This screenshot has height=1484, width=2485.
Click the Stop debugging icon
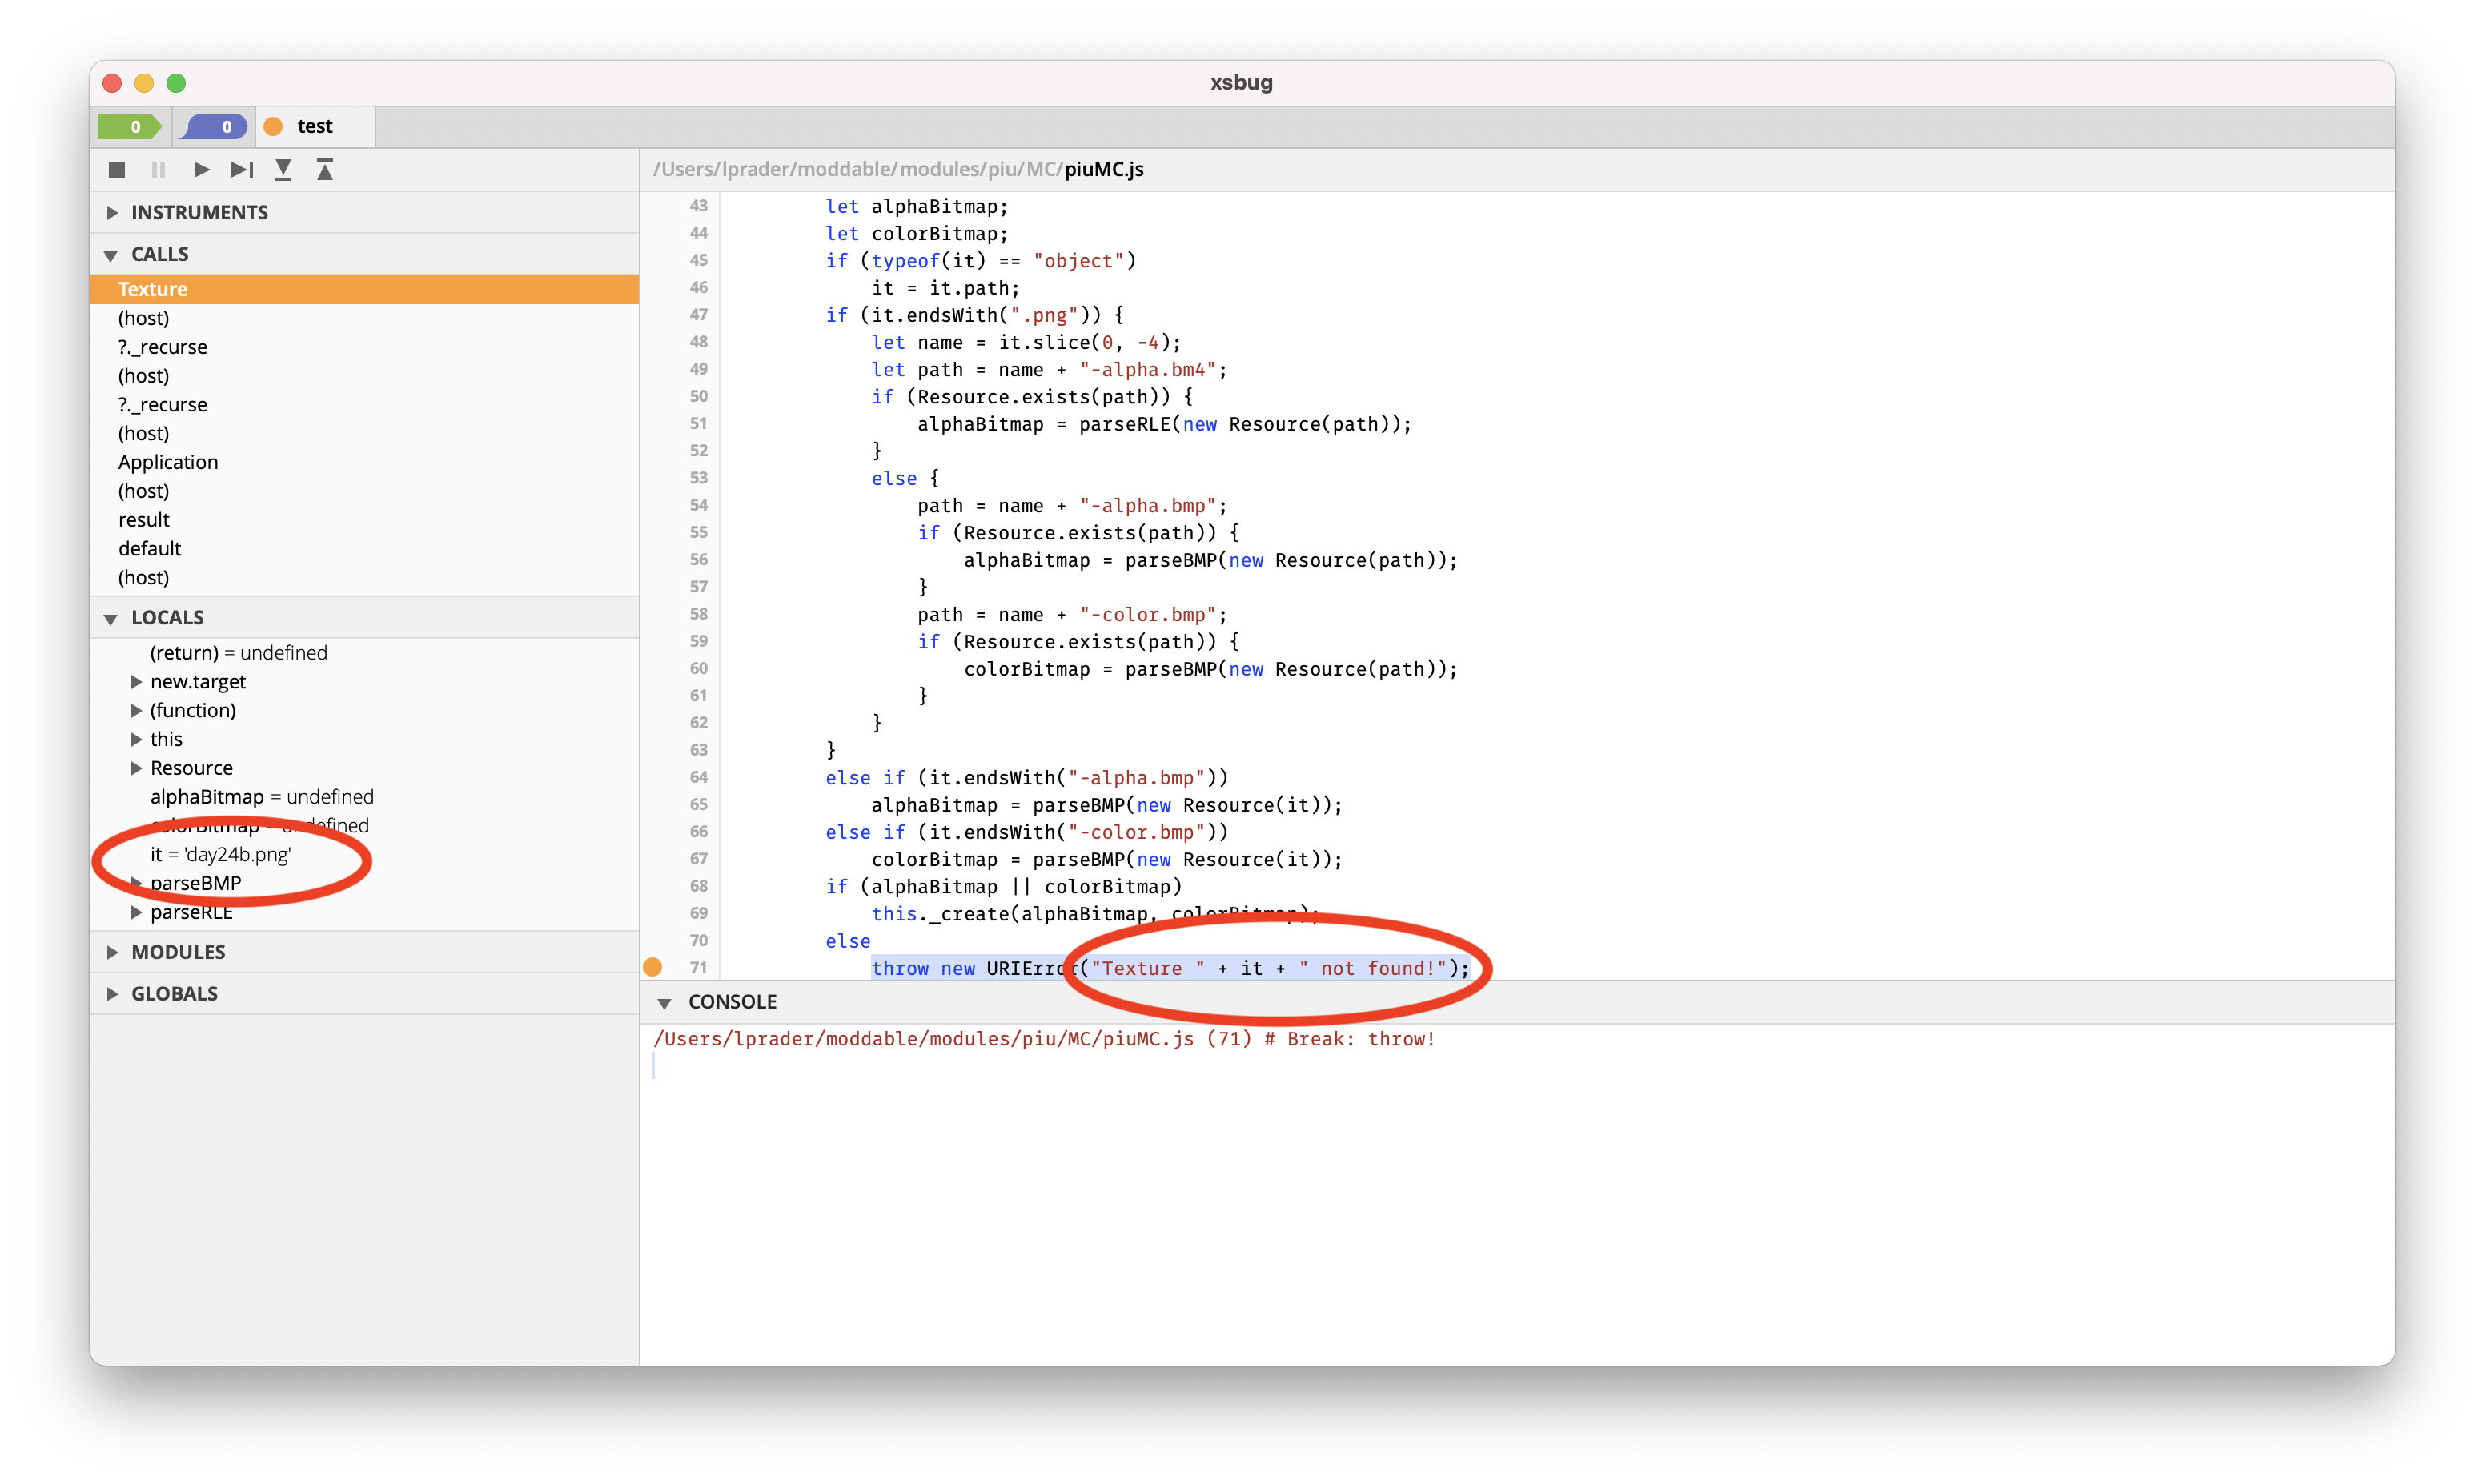pos(116,170)
